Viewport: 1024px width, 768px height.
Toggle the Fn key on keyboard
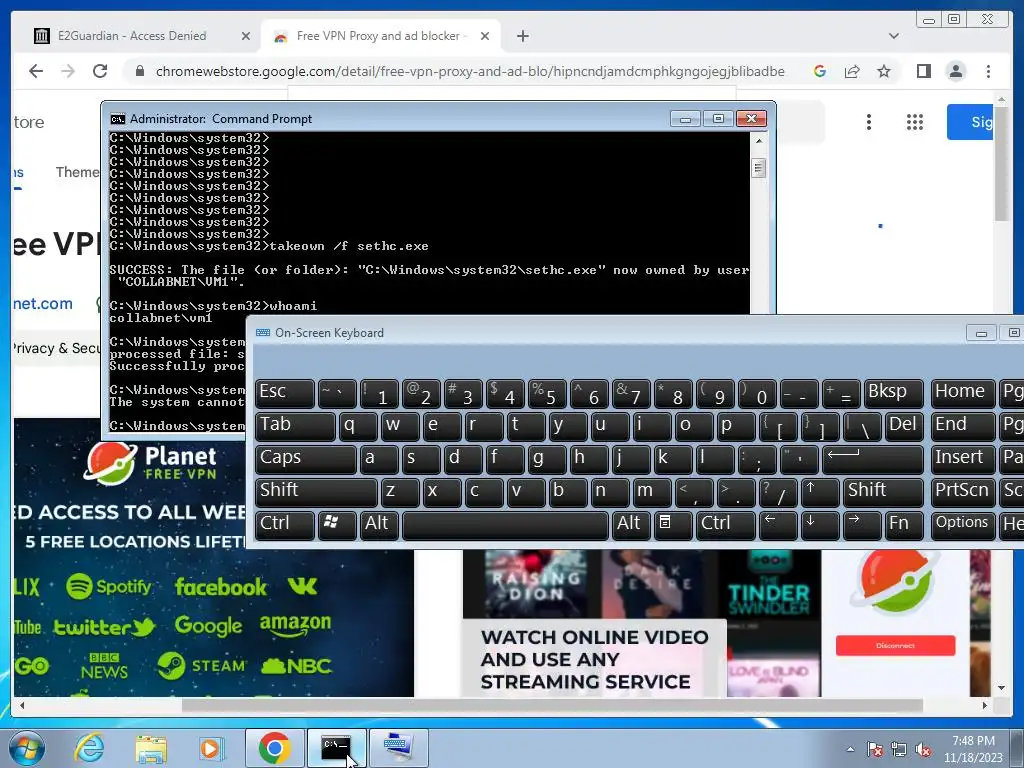tap(904, 524)
